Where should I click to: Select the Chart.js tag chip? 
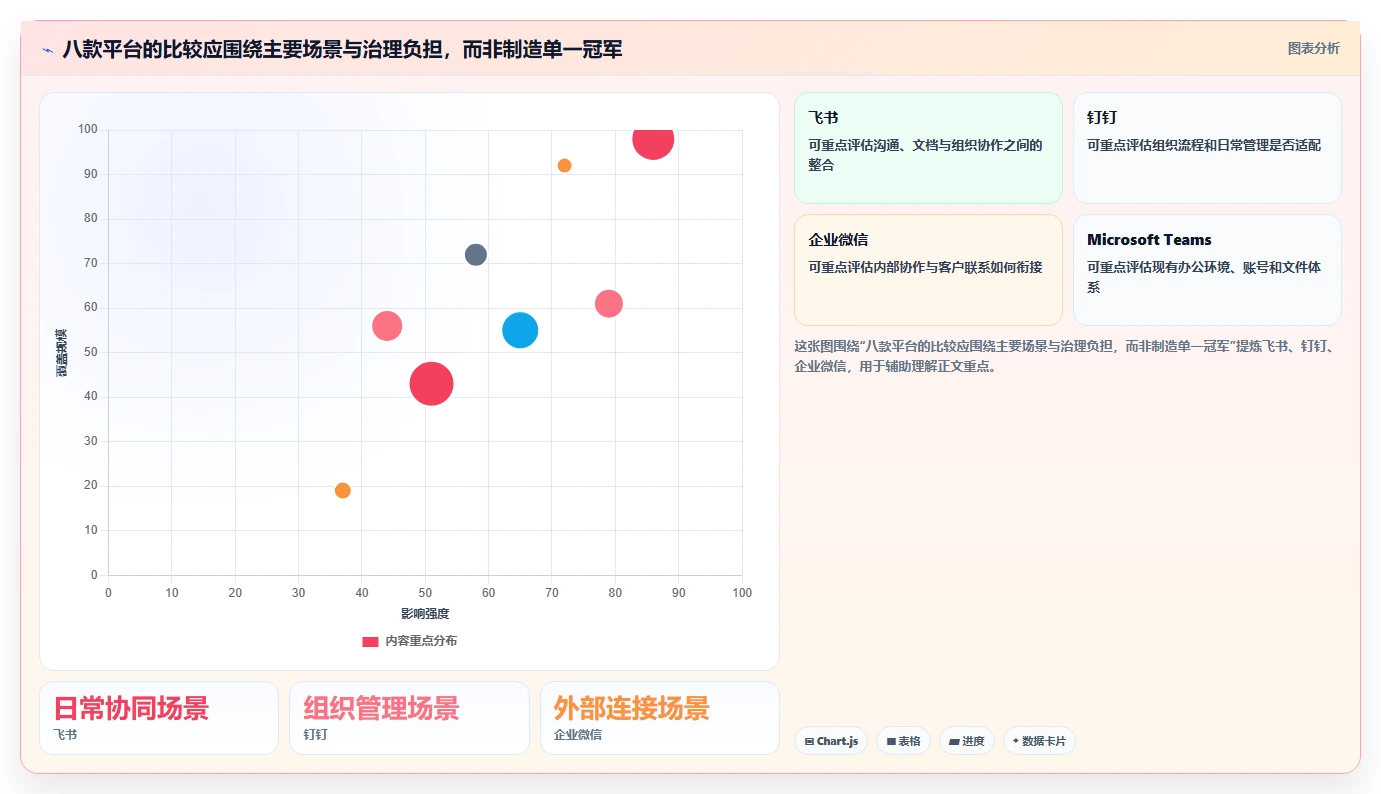click(831, 741)
